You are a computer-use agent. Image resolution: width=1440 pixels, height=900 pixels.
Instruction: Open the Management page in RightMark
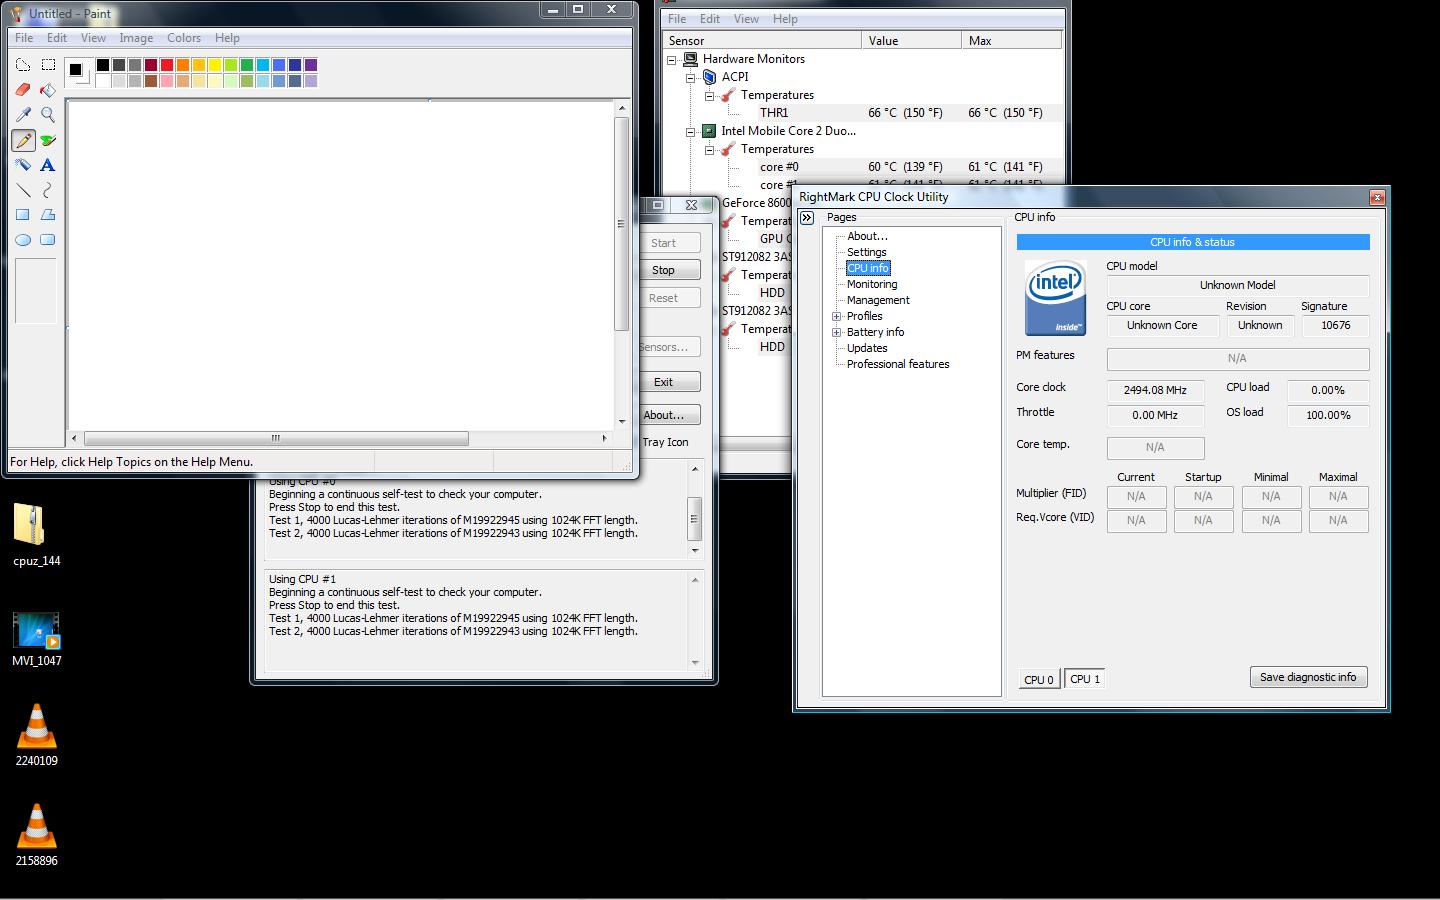tap(878, 300)
